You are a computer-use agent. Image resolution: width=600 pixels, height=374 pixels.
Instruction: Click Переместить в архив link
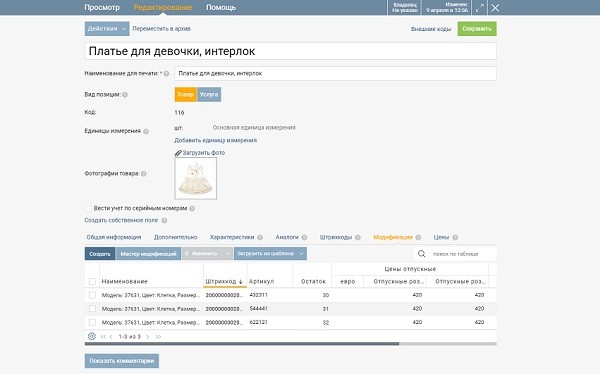pos(161,29)
